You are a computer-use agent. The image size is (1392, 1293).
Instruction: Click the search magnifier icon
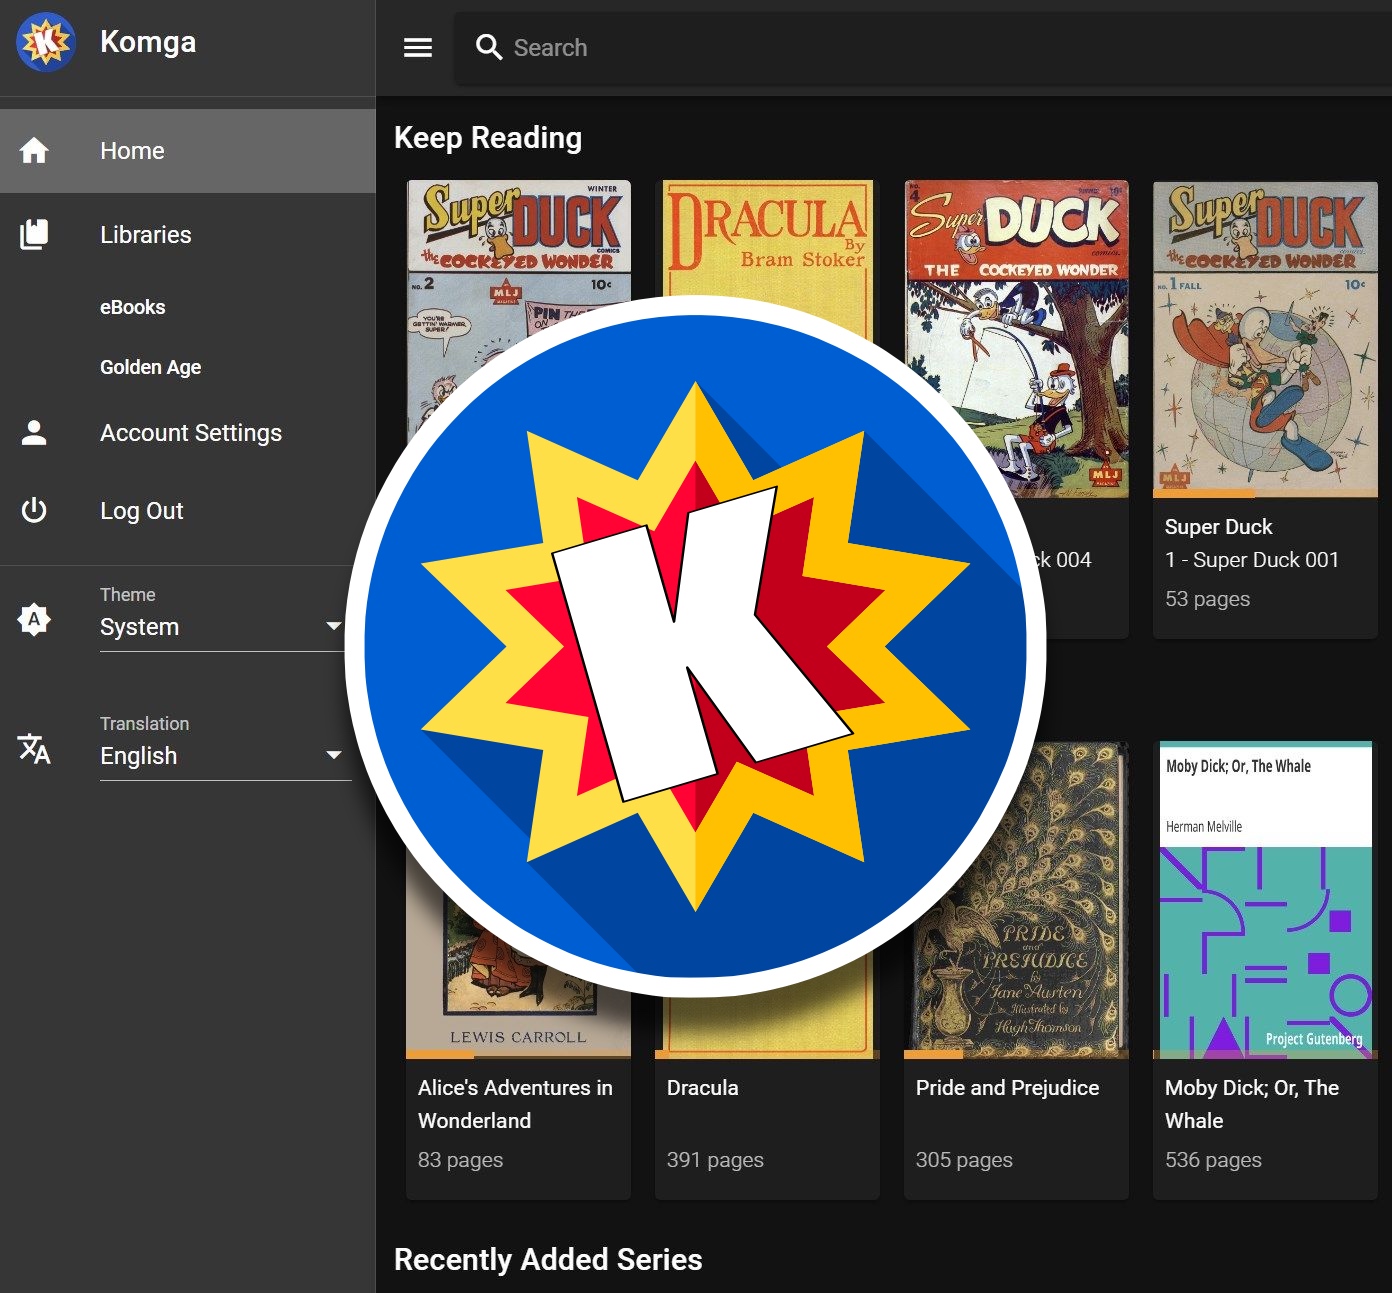click(488, 48)
